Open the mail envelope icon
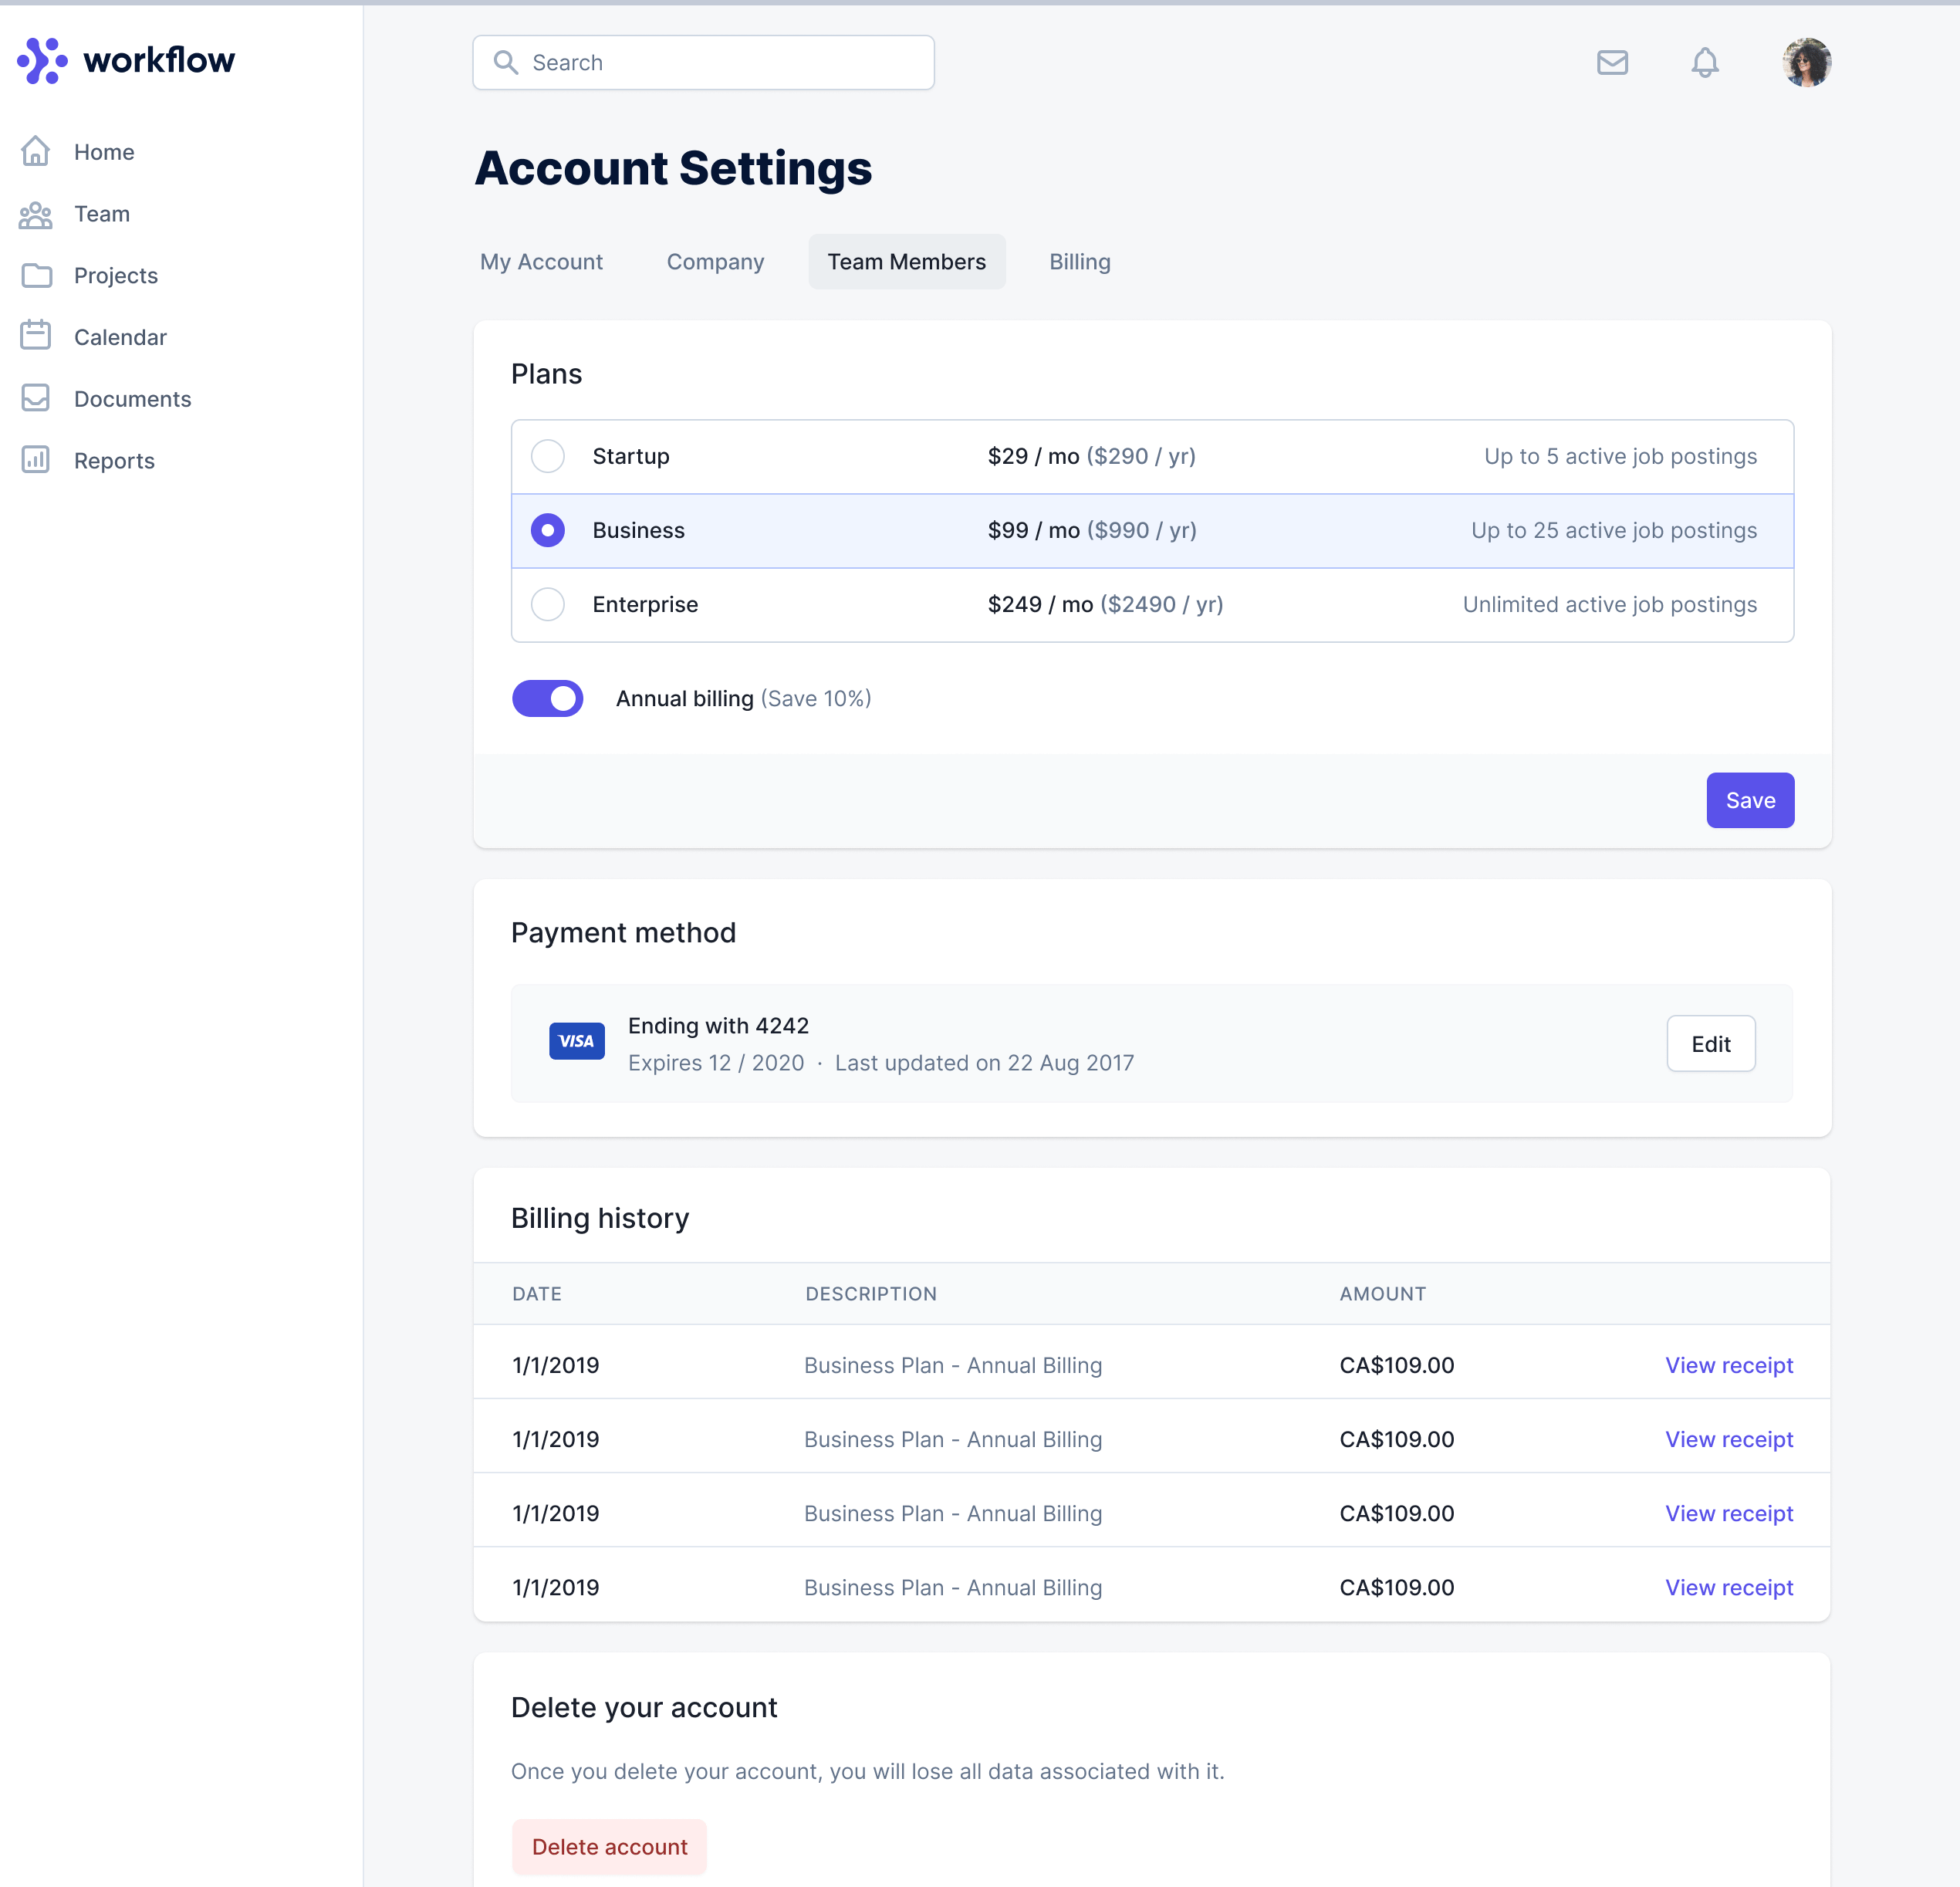Viewport: 1960px width, 1887px height. 1612,63
